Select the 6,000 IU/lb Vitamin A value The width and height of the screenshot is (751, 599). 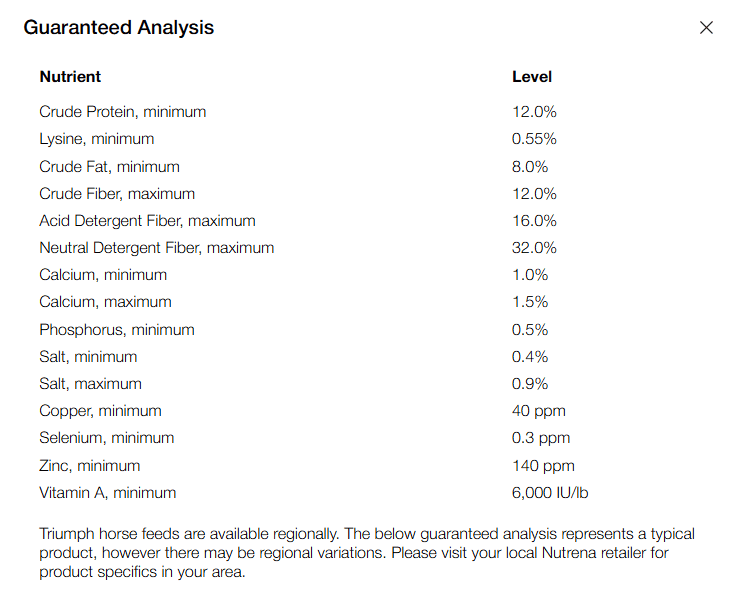pyautogui.click(x=556, y=493)
